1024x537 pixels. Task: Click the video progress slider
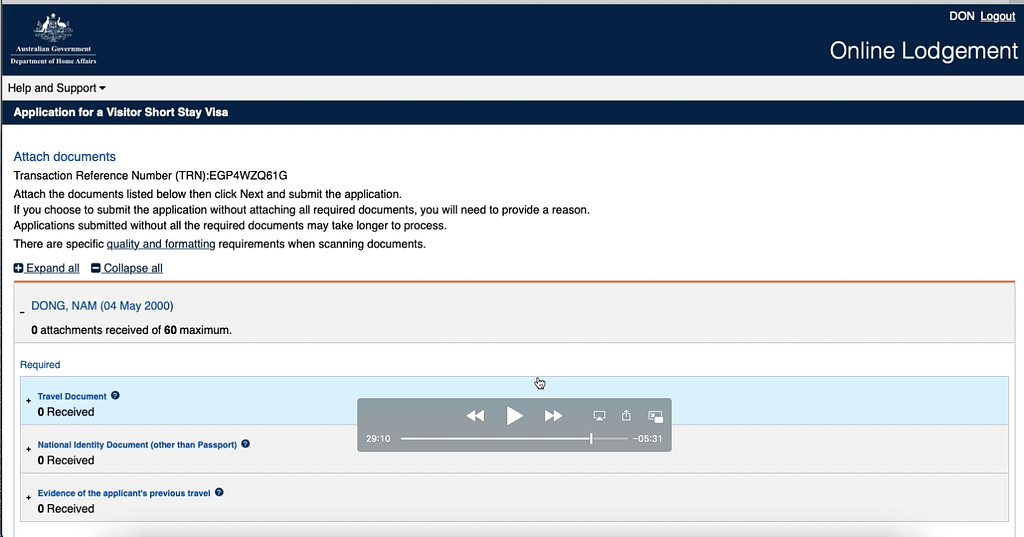point(514,439)
